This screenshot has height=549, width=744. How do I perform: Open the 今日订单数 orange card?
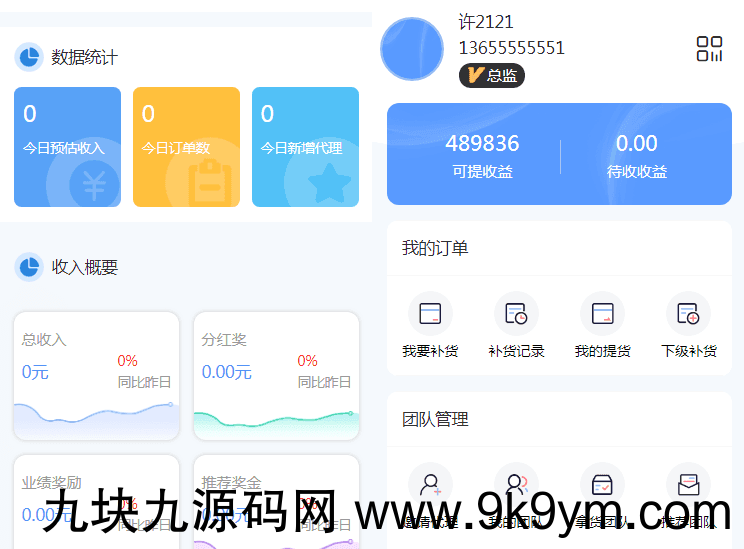(x=186, y=147)
